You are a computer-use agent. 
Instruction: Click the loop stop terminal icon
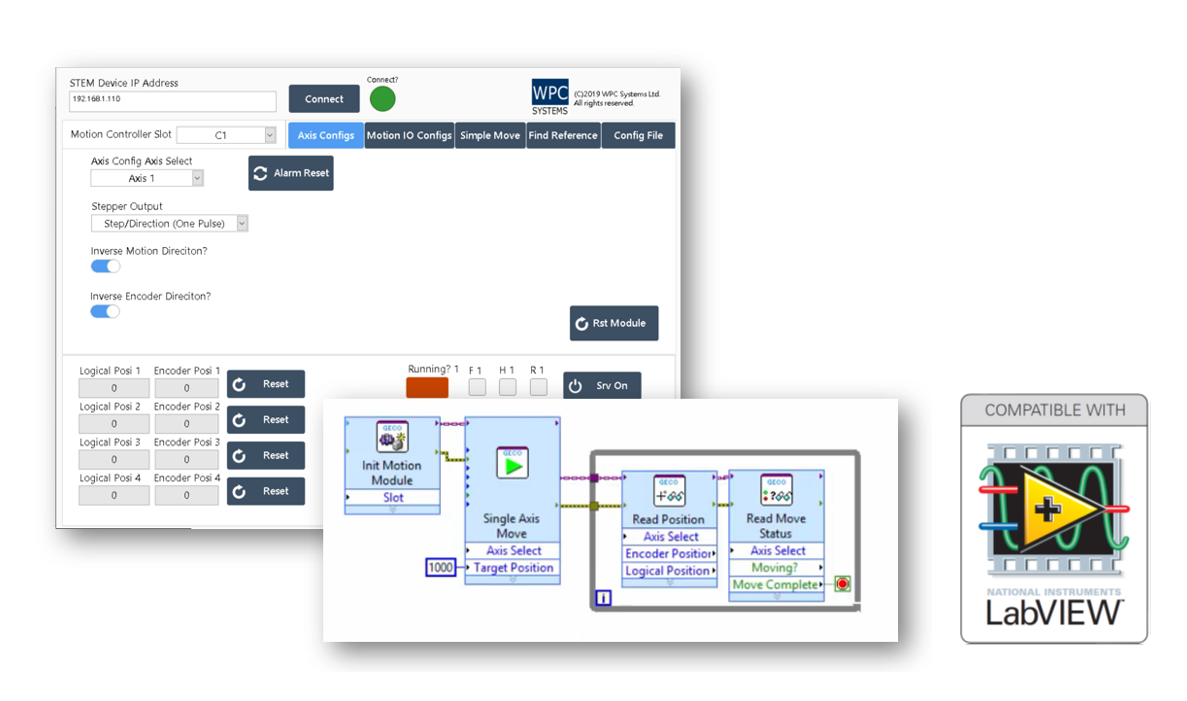[842, 584]
